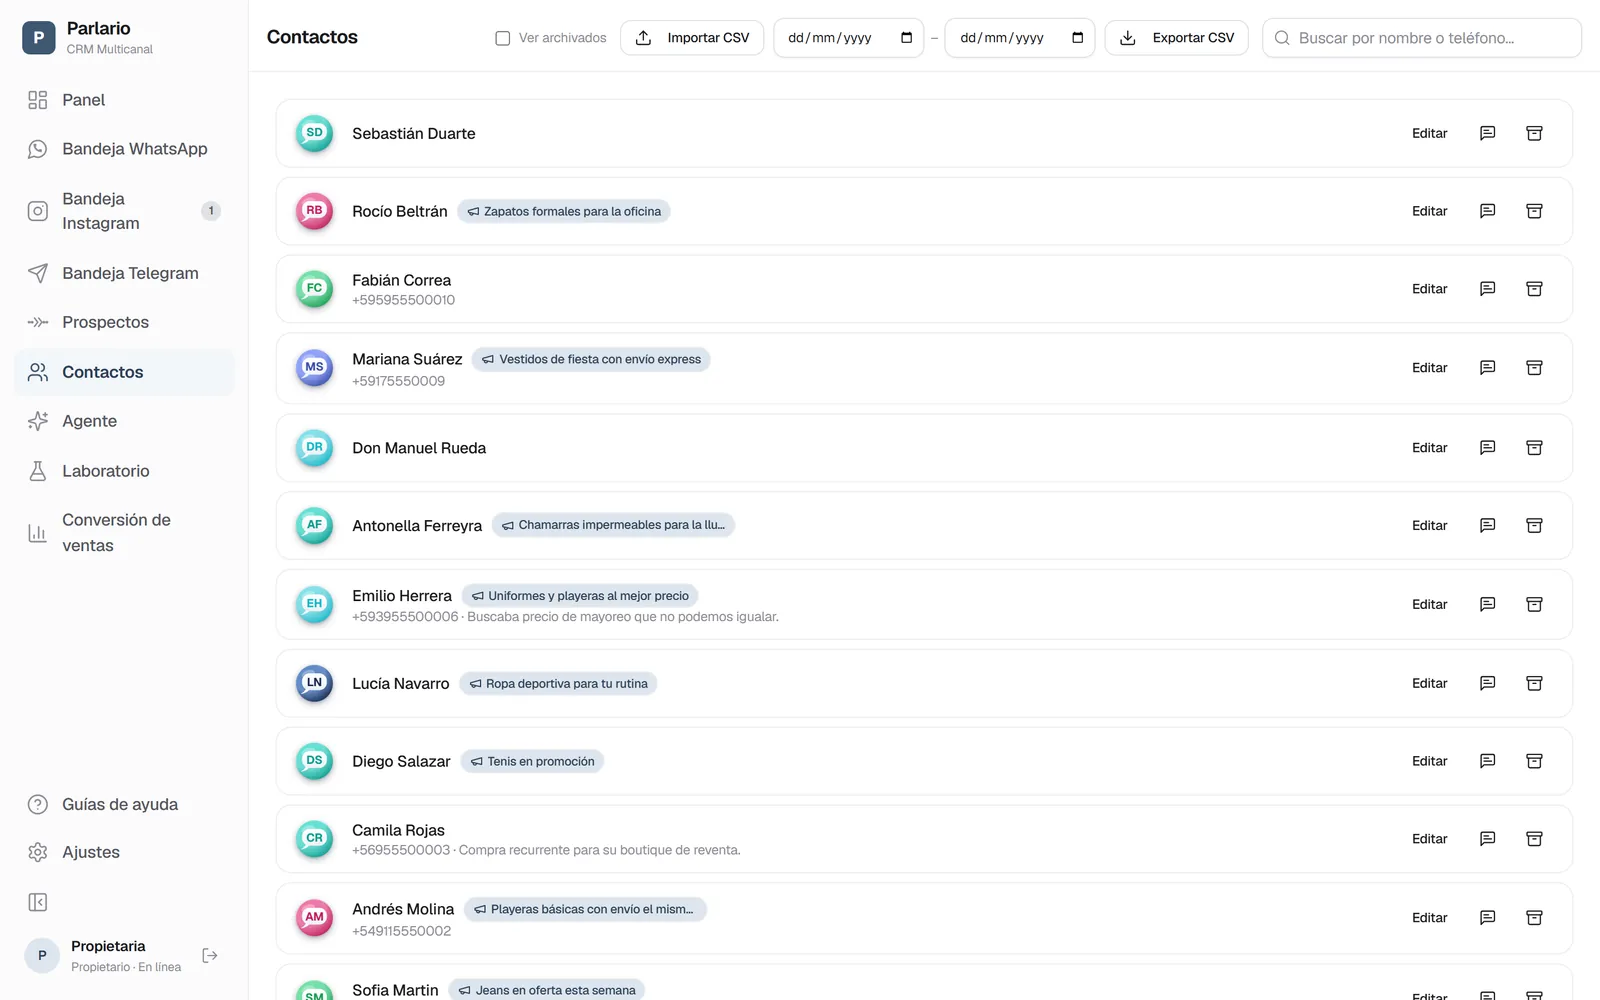Open Laboratorio section
Image resolution: width=1600 pixels, height=1000 pixels.
124,471
